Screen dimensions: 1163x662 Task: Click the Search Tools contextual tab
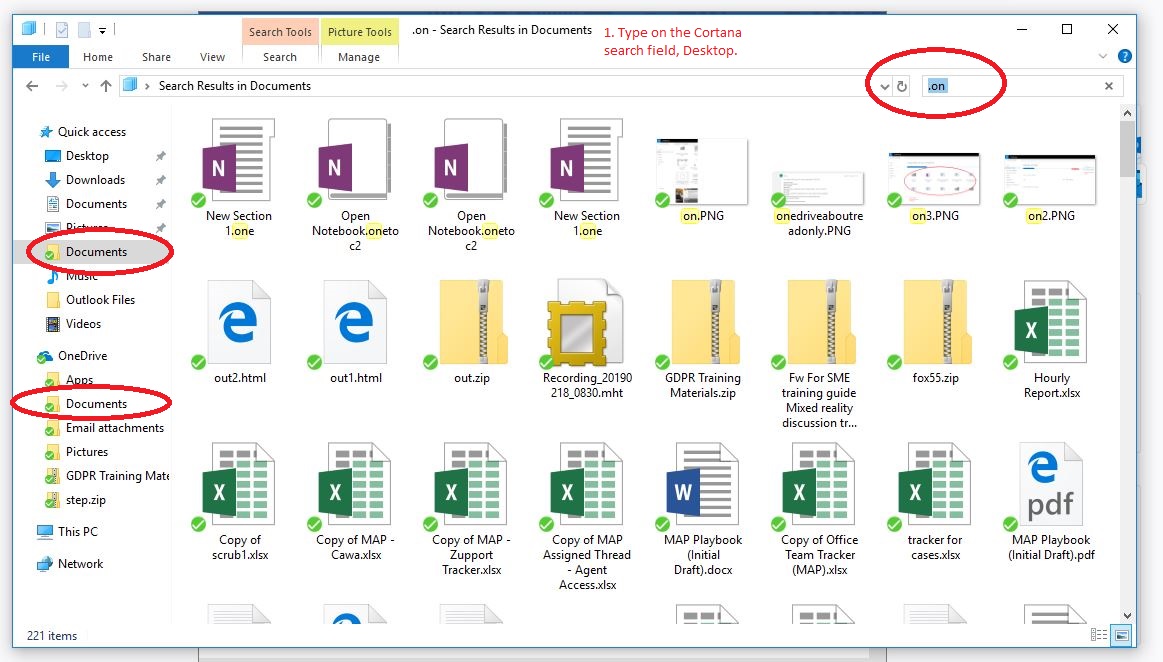(280, 32)
